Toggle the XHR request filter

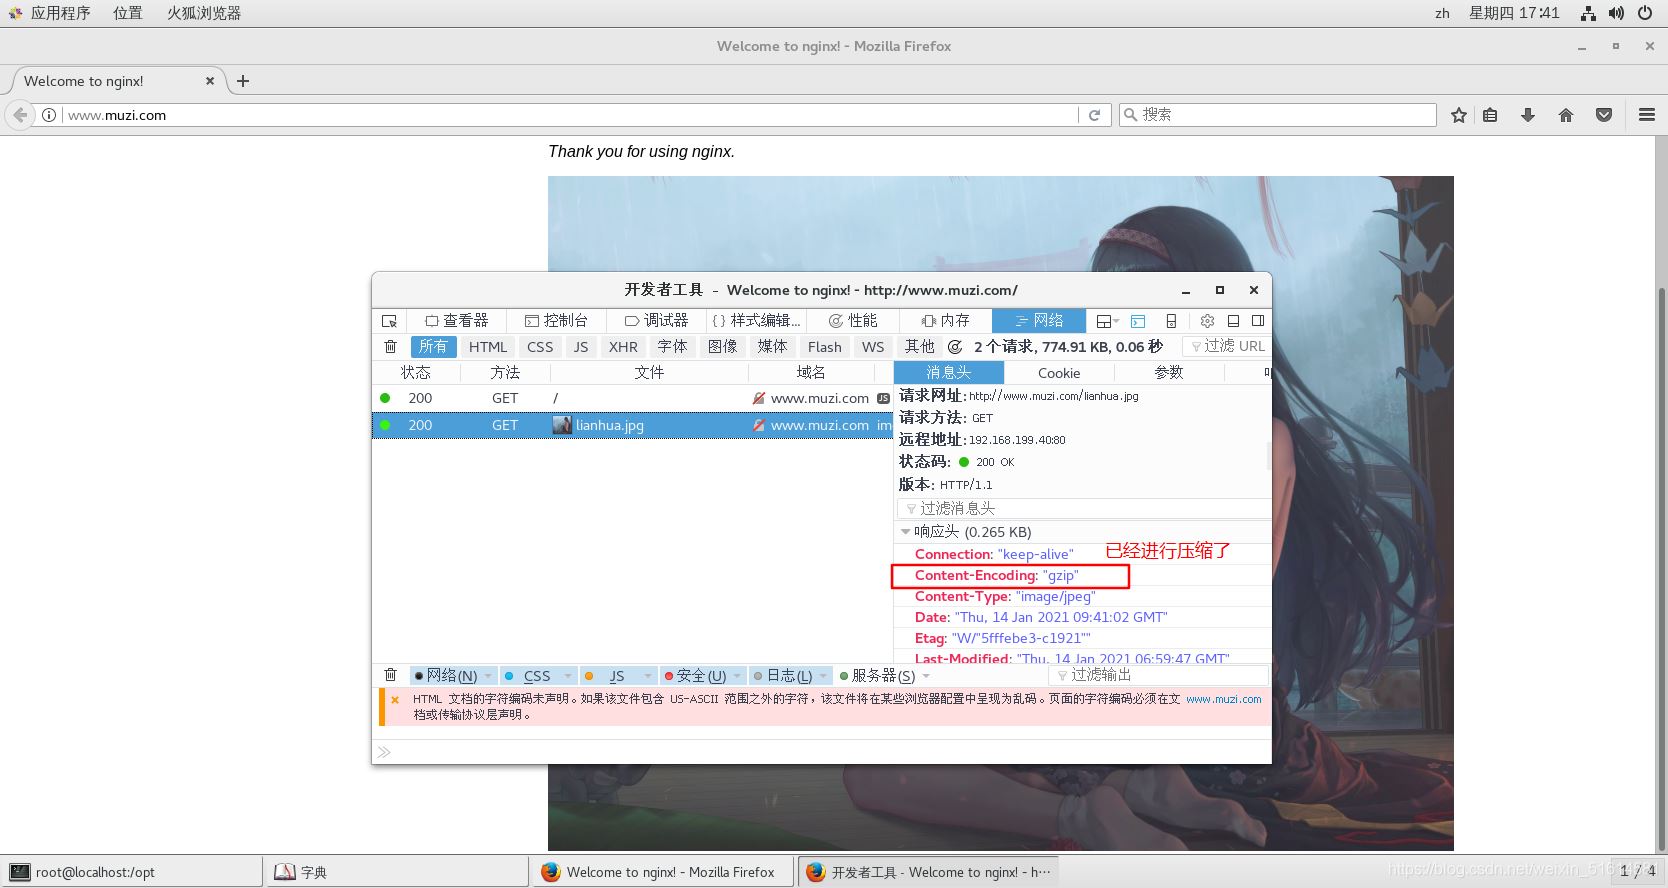tap(623, 347)
